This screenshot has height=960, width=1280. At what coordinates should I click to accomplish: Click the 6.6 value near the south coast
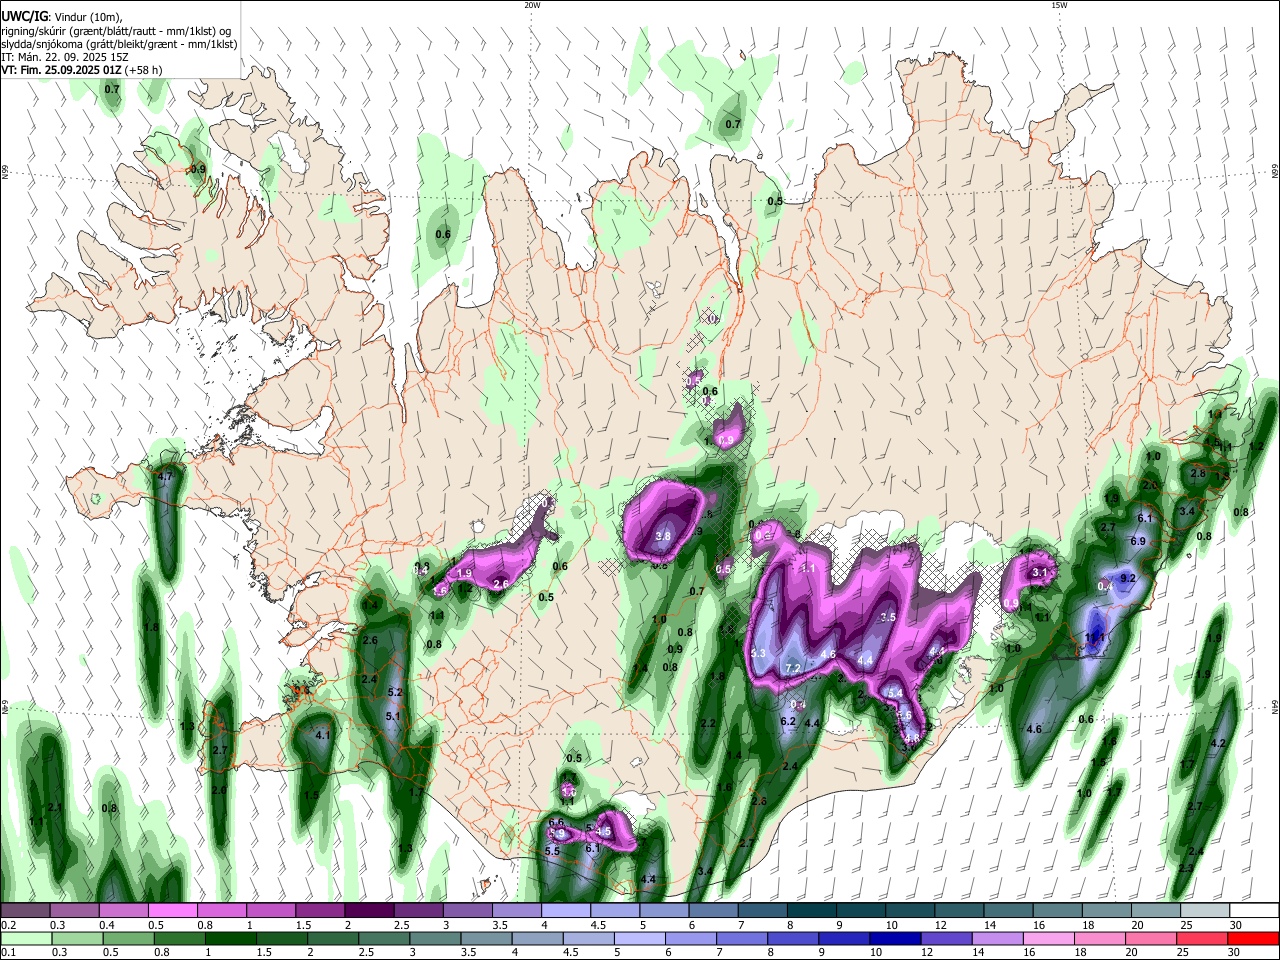pyautogui.click(x=557, y=822)
